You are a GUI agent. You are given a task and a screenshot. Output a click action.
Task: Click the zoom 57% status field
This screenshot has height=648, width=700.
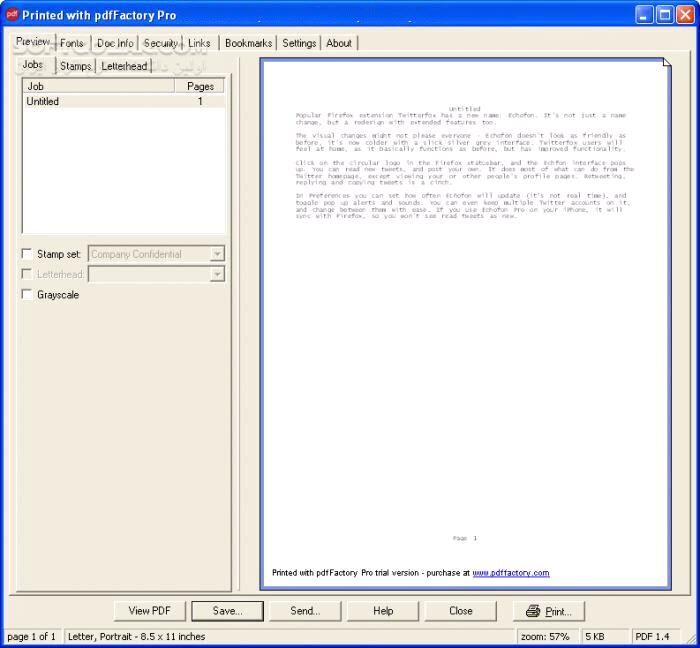coord(545,636)
